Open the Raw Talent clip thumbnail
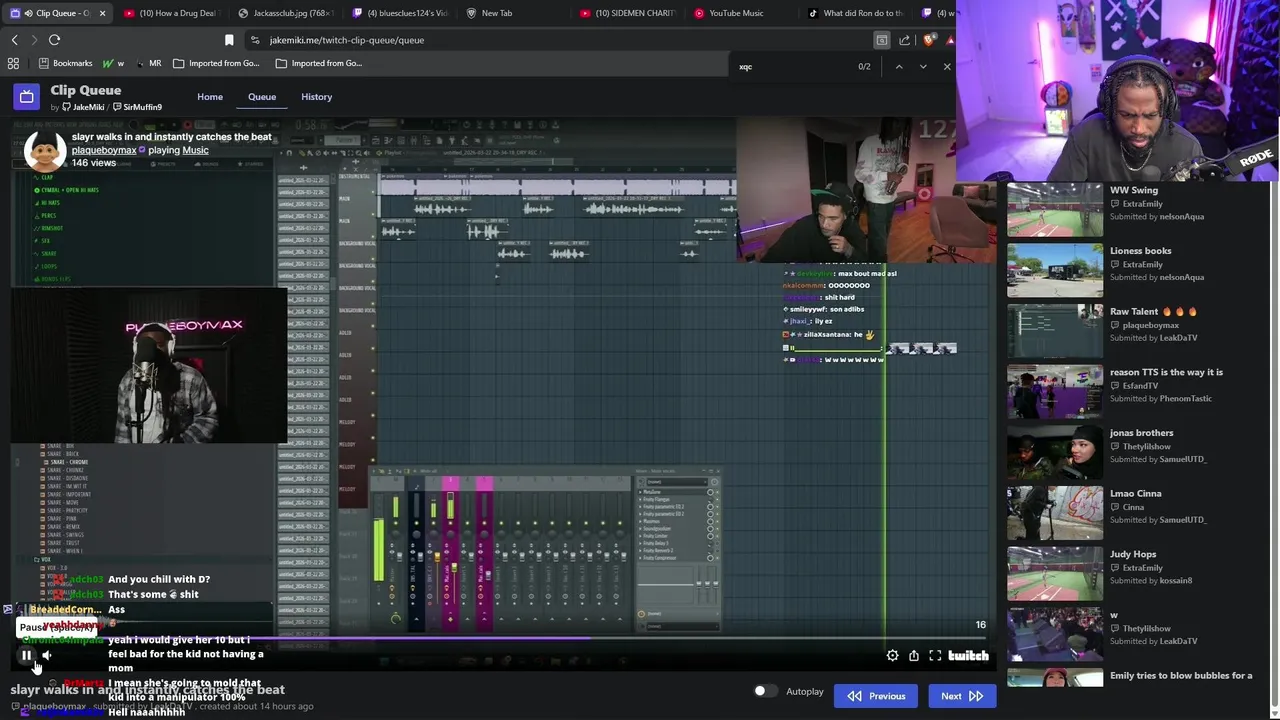Viewport: 1280px width, 720px height. click(1055, 331)
